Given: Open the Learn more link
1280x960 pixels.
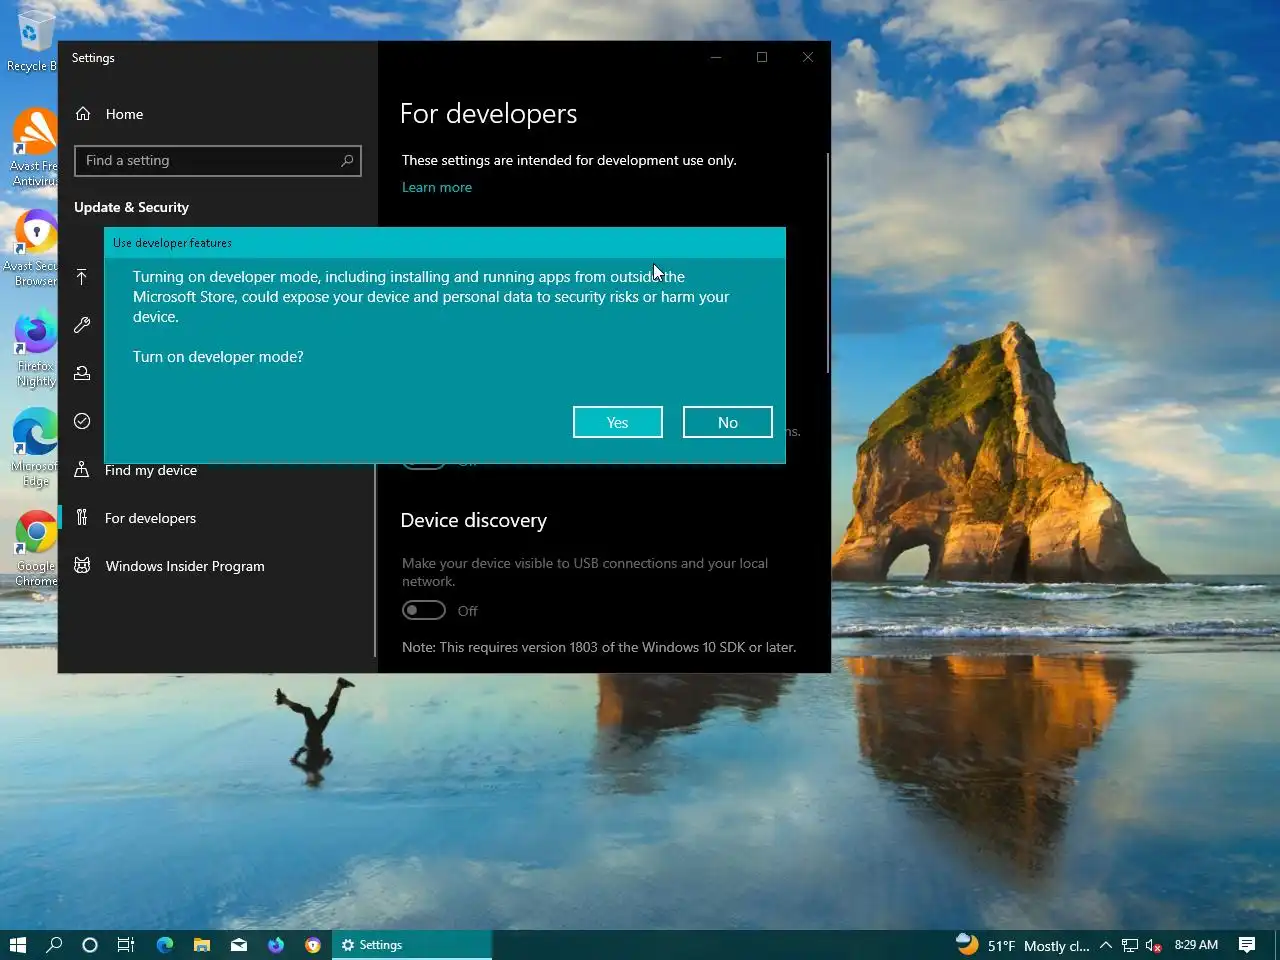Looking at the screenshot, I should (437, 187).
